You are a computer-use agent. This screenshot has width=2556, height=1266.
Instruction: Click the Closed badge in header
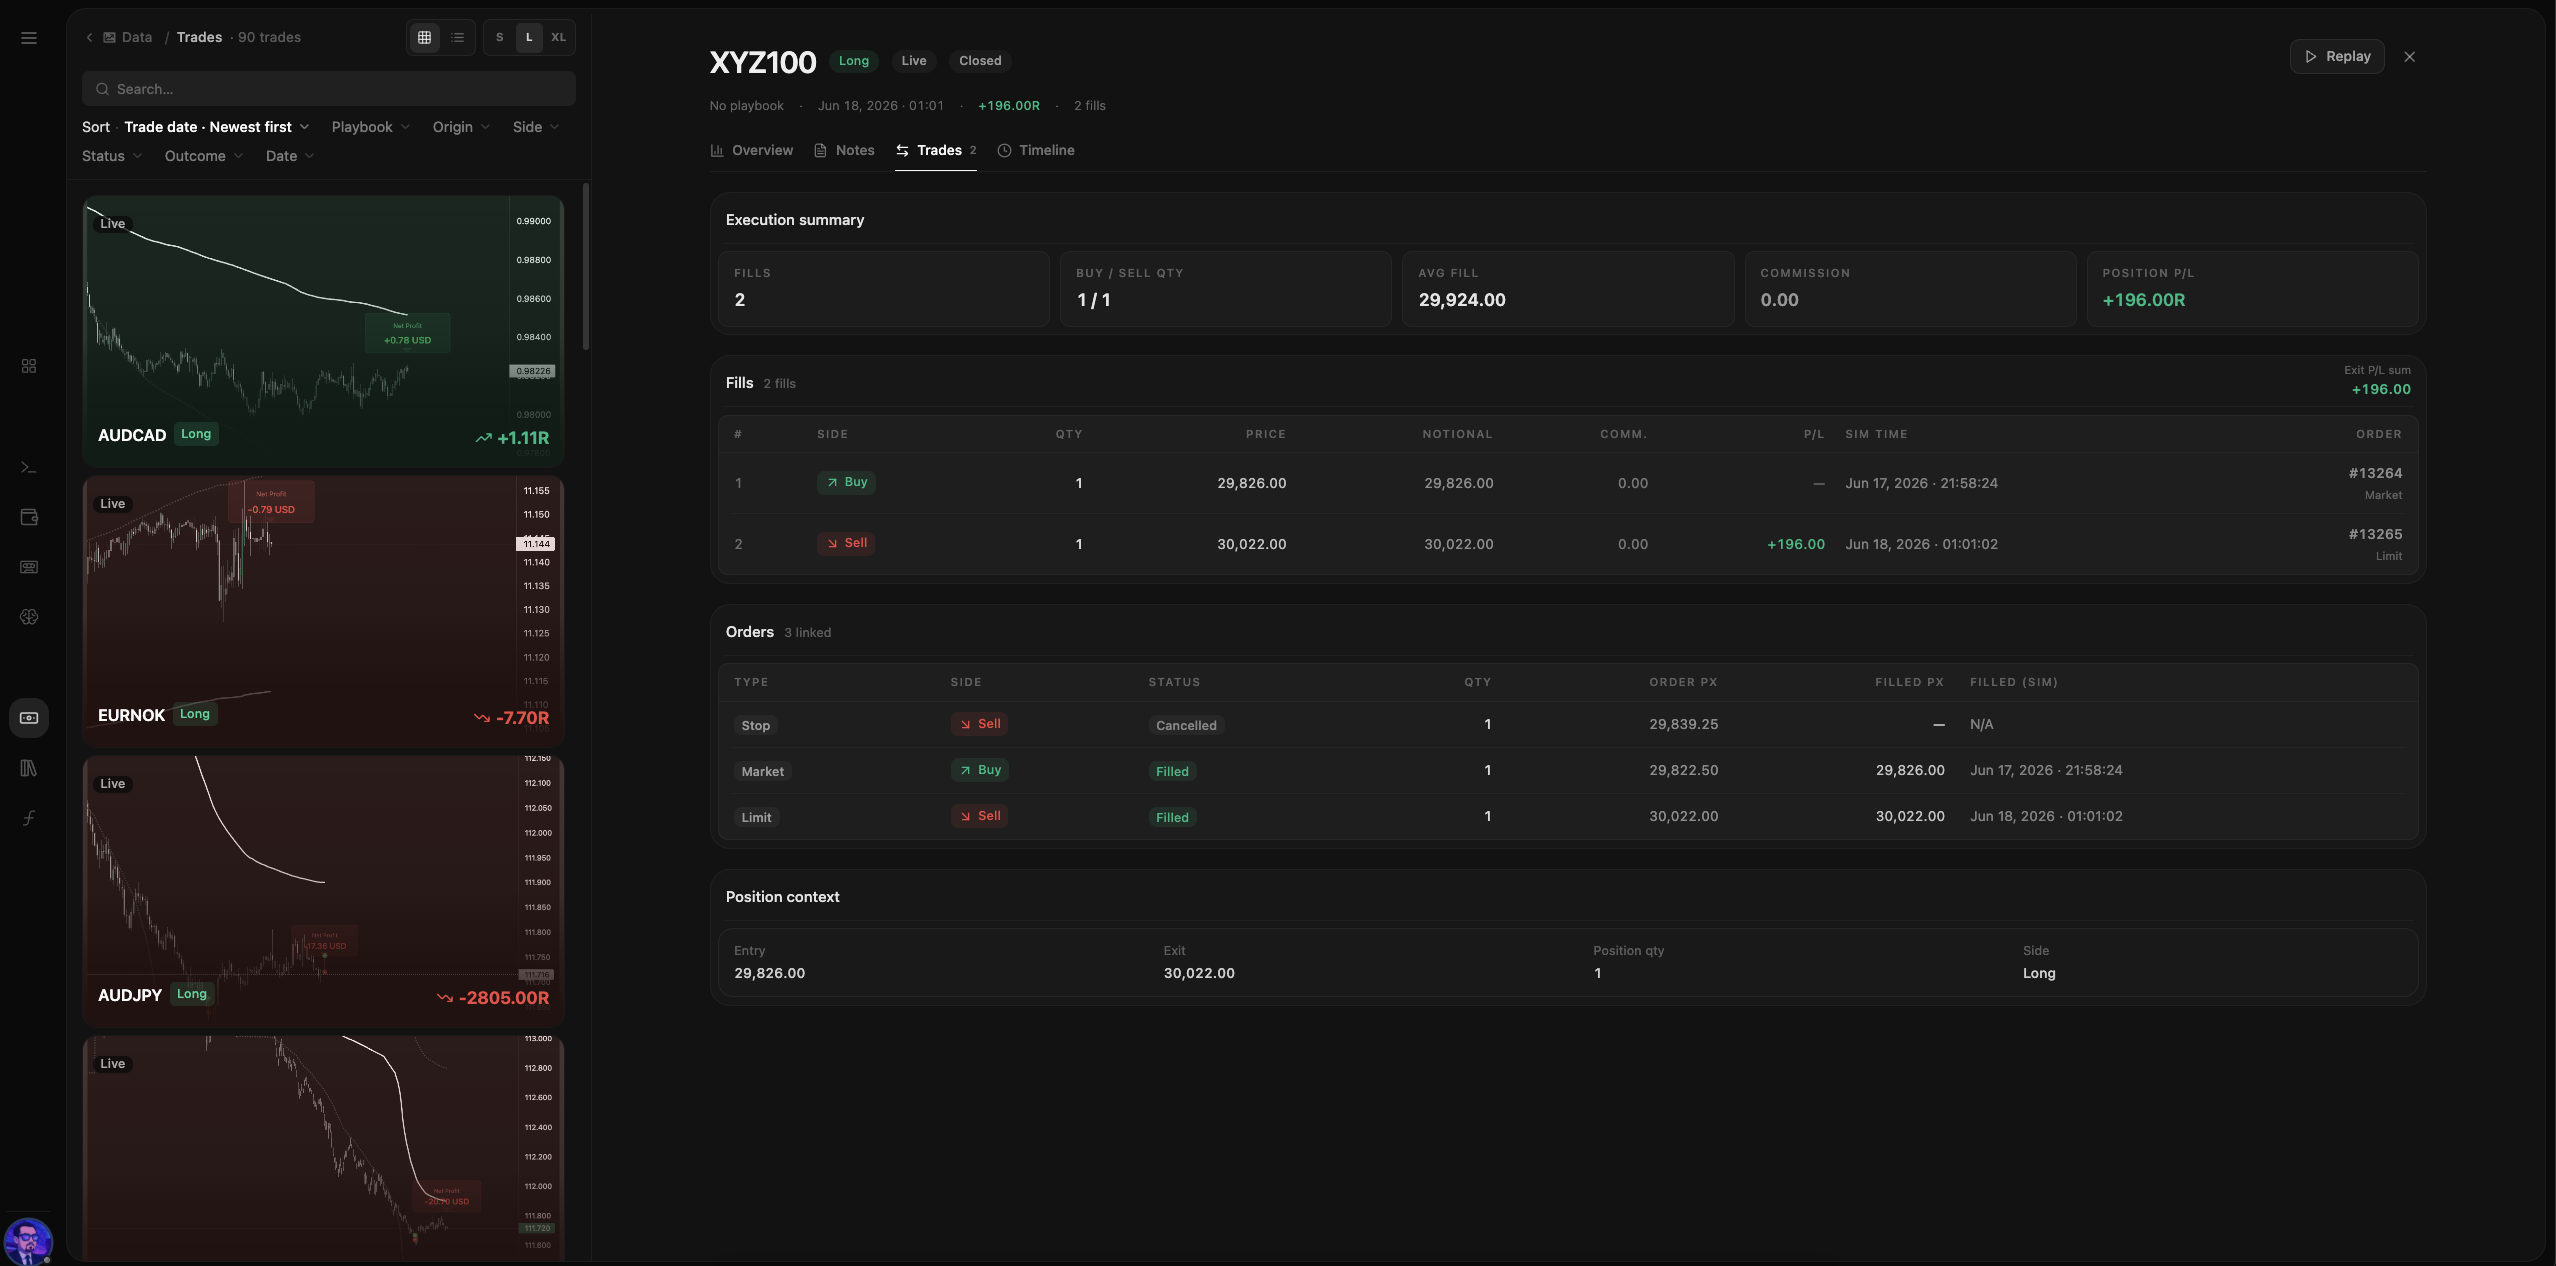[980, 61]
